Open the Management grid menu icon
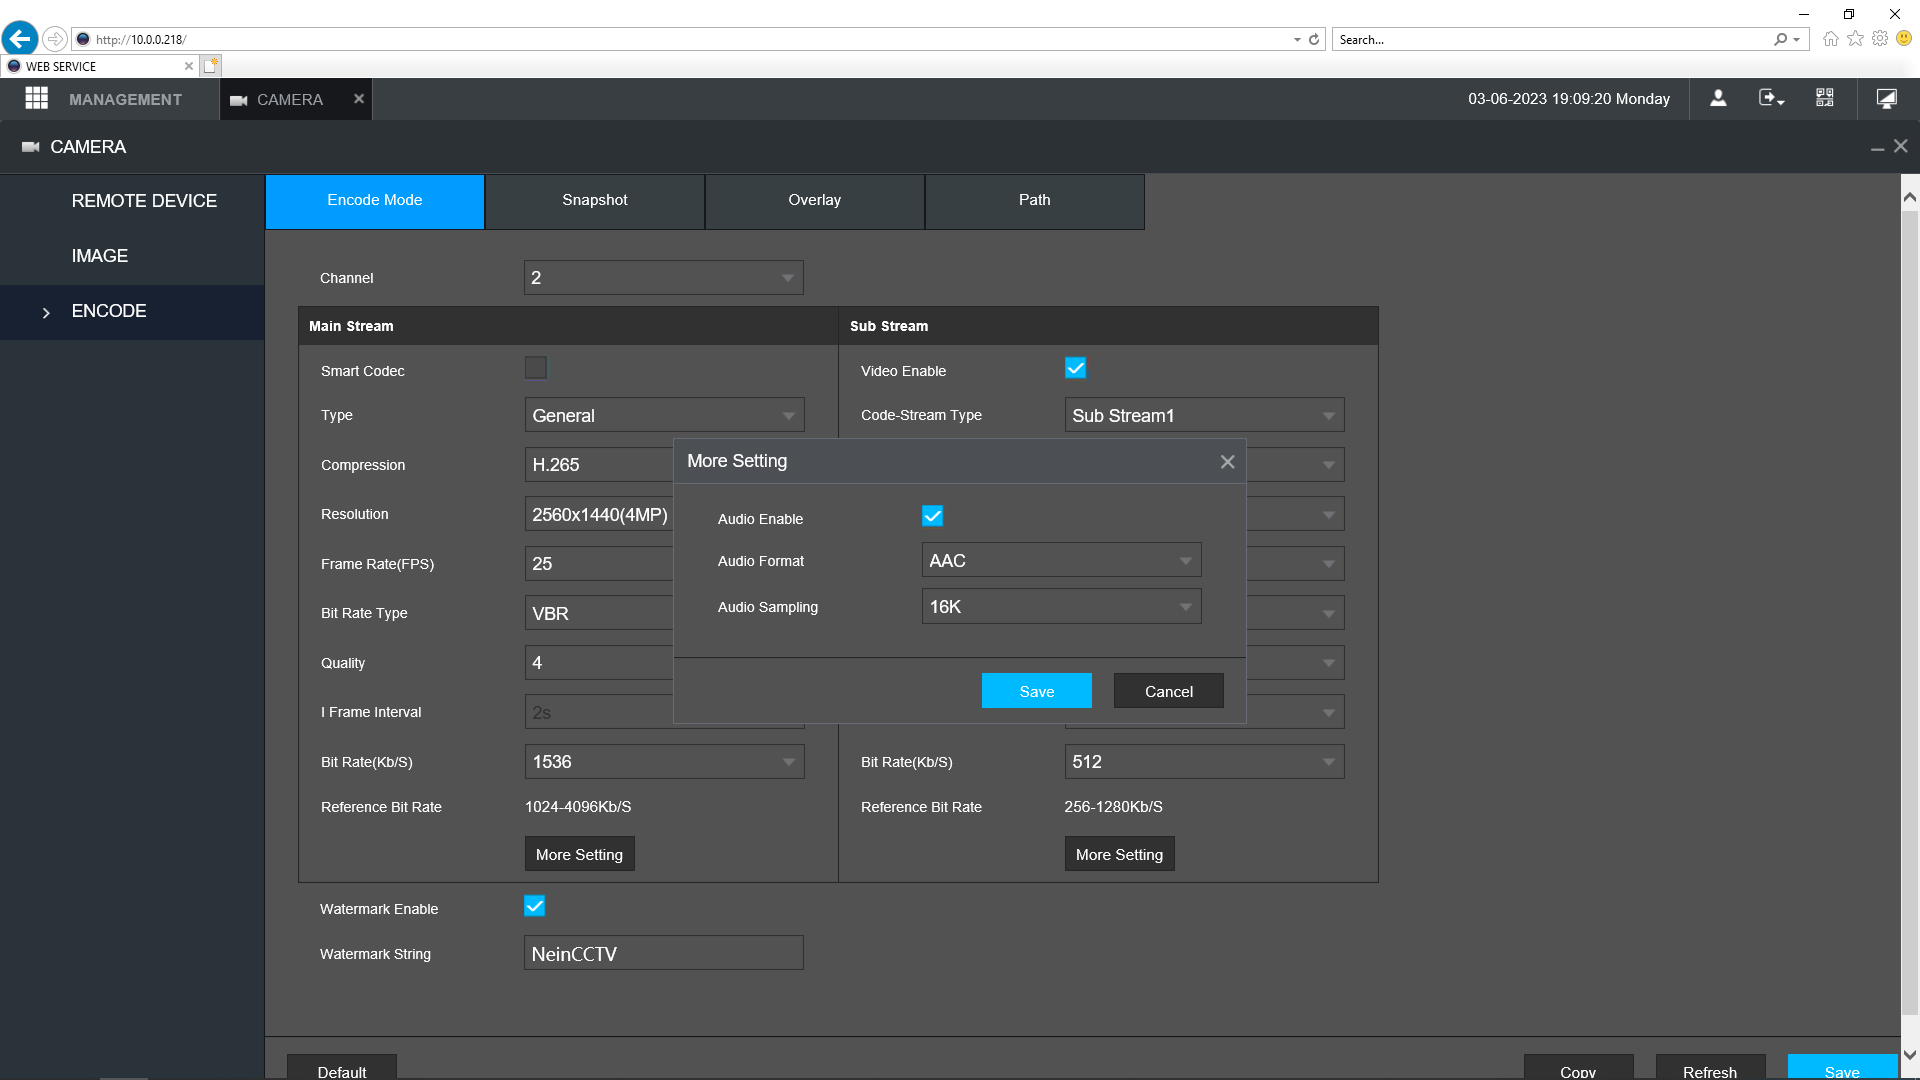Screen dimensions: 1920x1080 [x=37, y=98]
